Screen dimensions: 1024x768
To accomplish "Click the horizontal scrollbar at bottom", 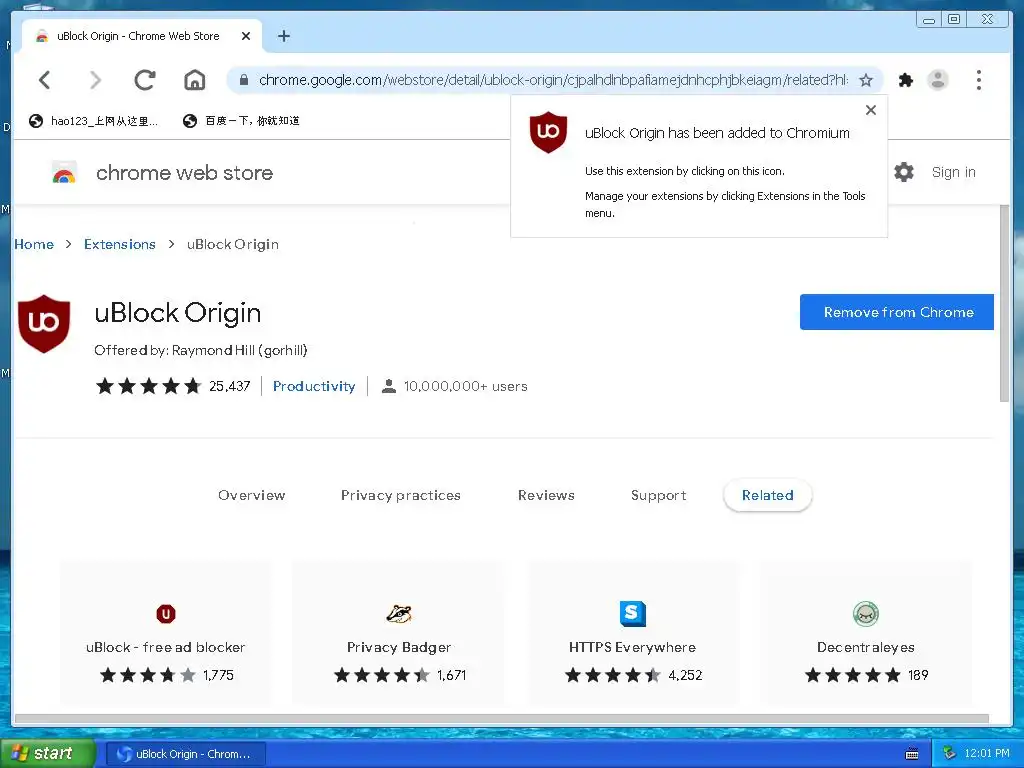I will [x=502, y=719].
